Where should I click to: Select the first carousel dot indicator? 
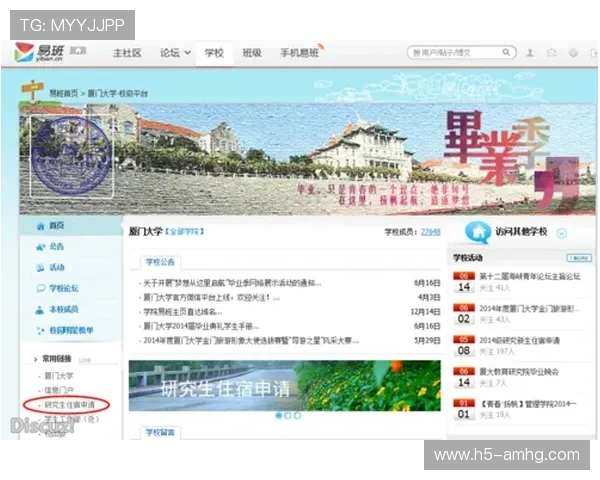pos(279,415)
